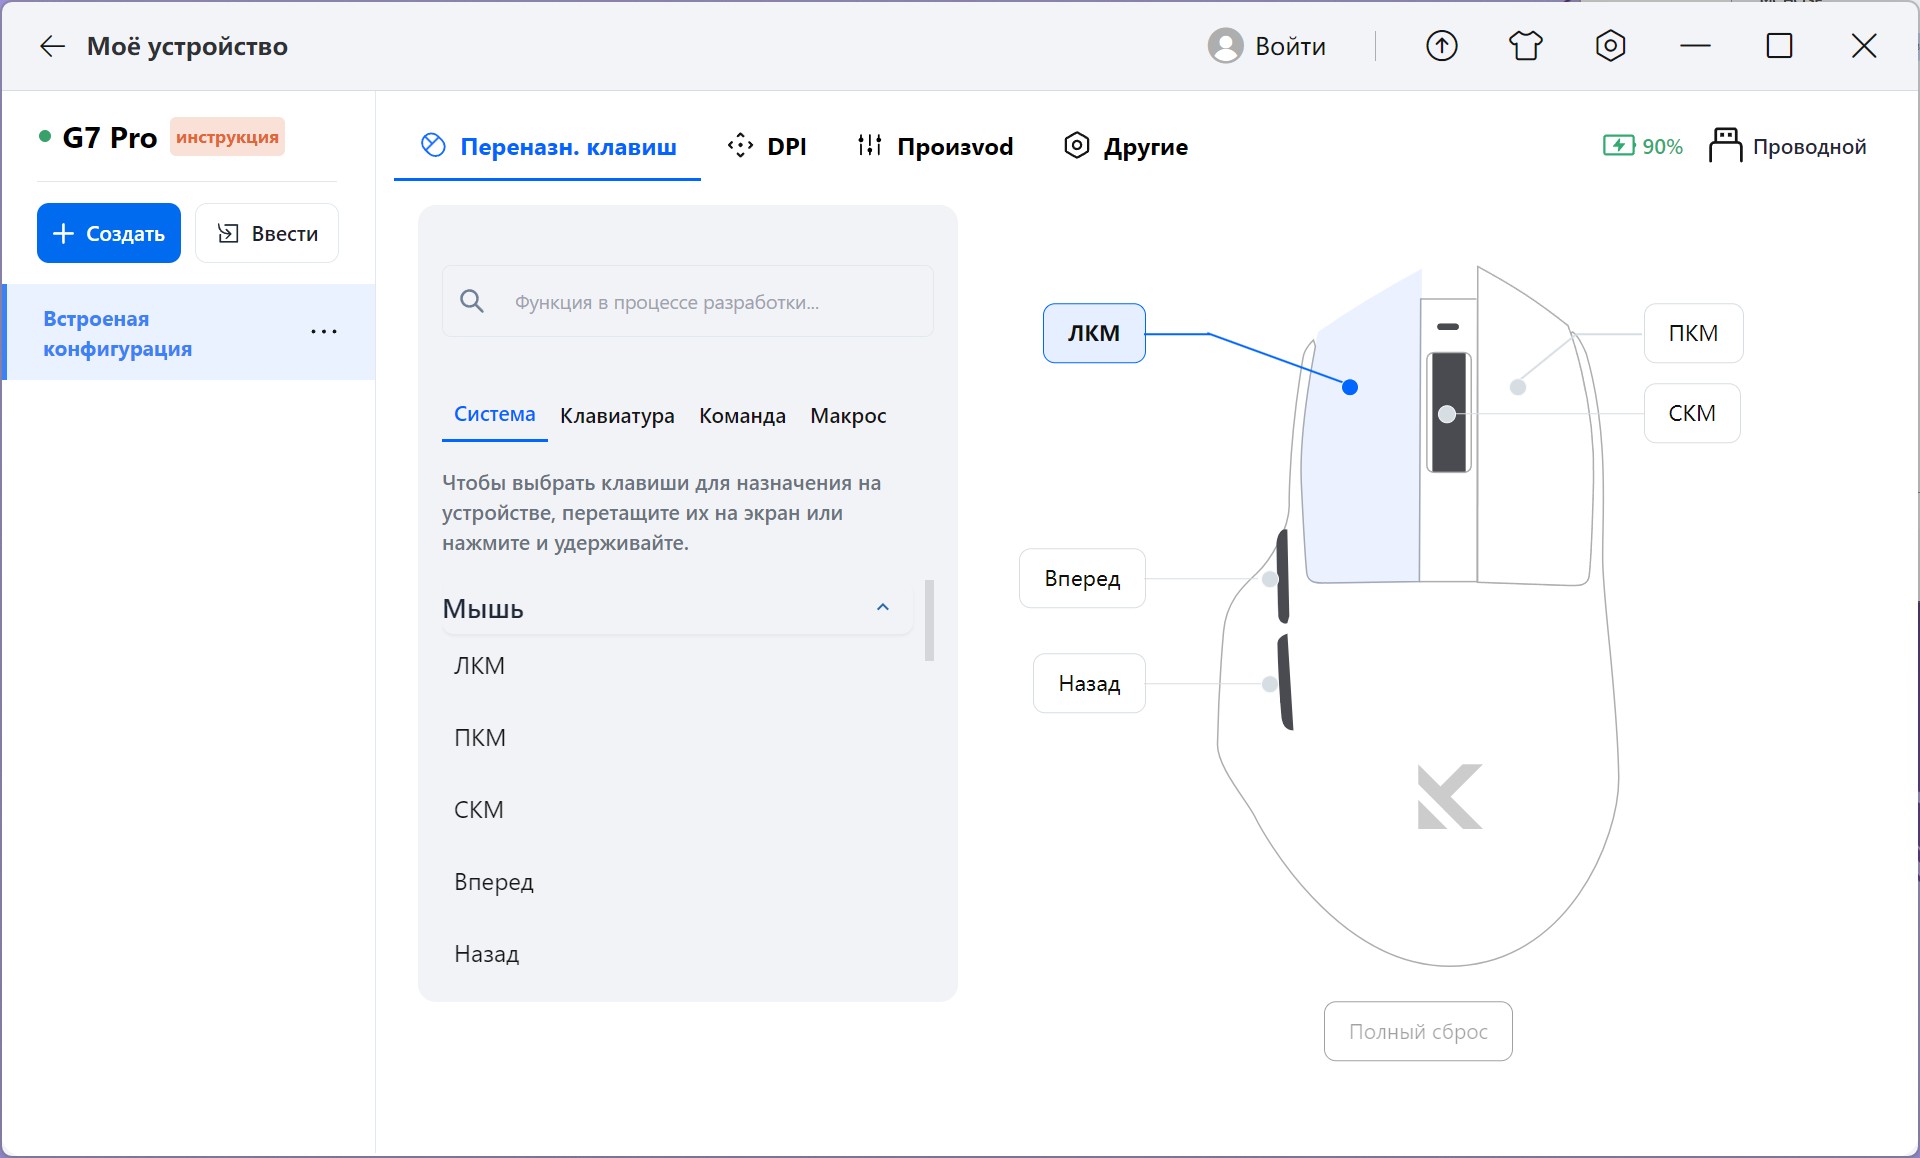Click the Моё устройство title
The height and width of the screenshot is (1158, 1920).
click(x=187, y=46)
